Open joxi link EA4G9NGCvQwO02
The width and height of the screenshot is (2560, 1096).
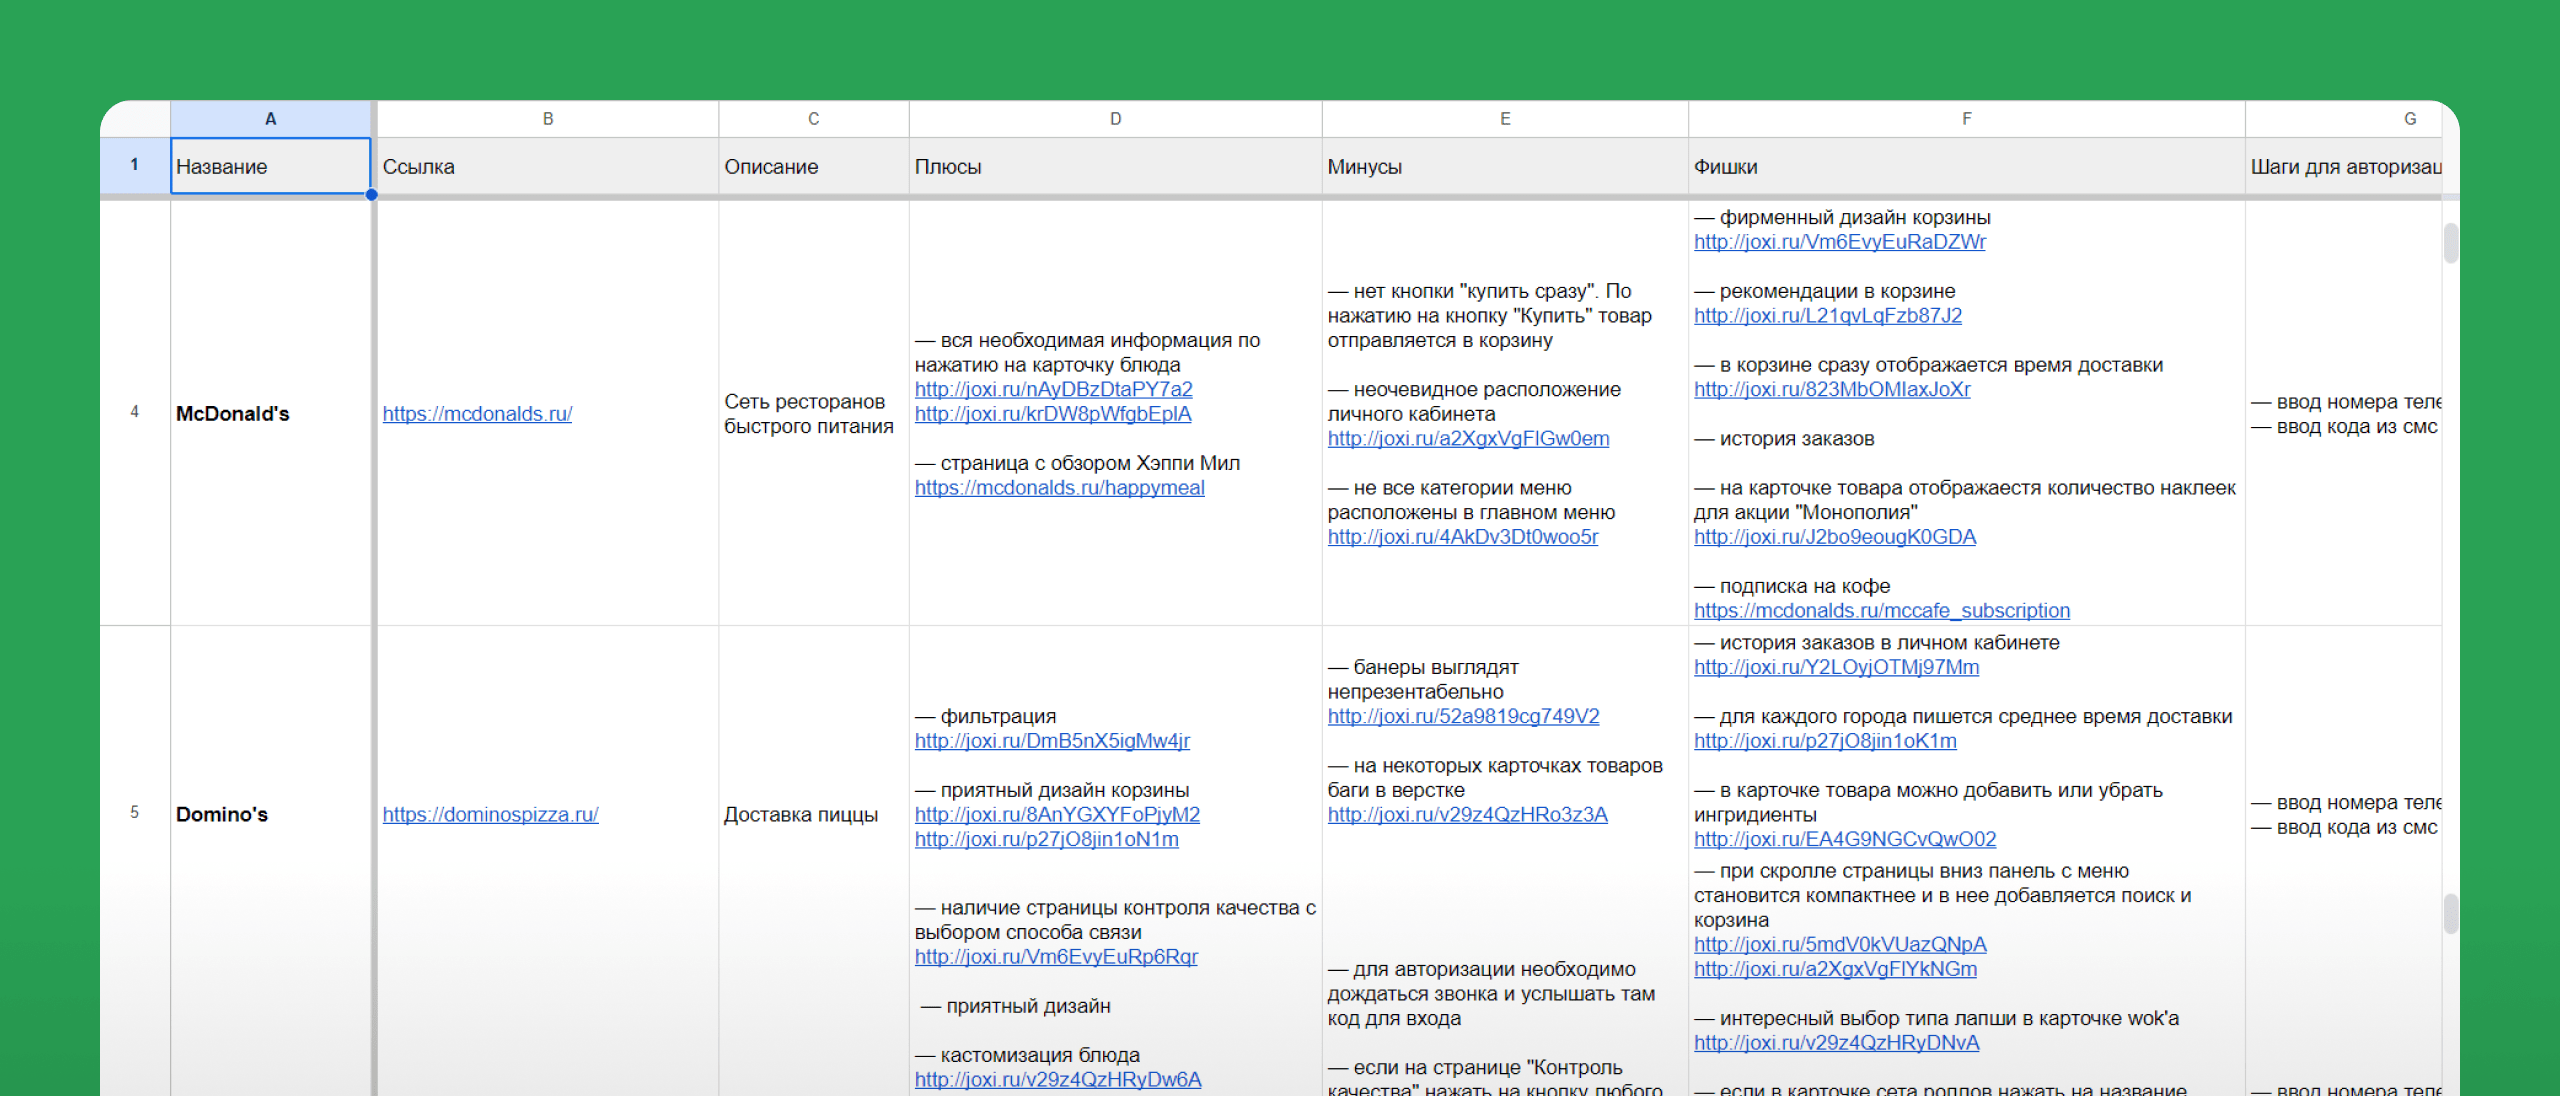pyautogui.click(x=1844, y=840)
